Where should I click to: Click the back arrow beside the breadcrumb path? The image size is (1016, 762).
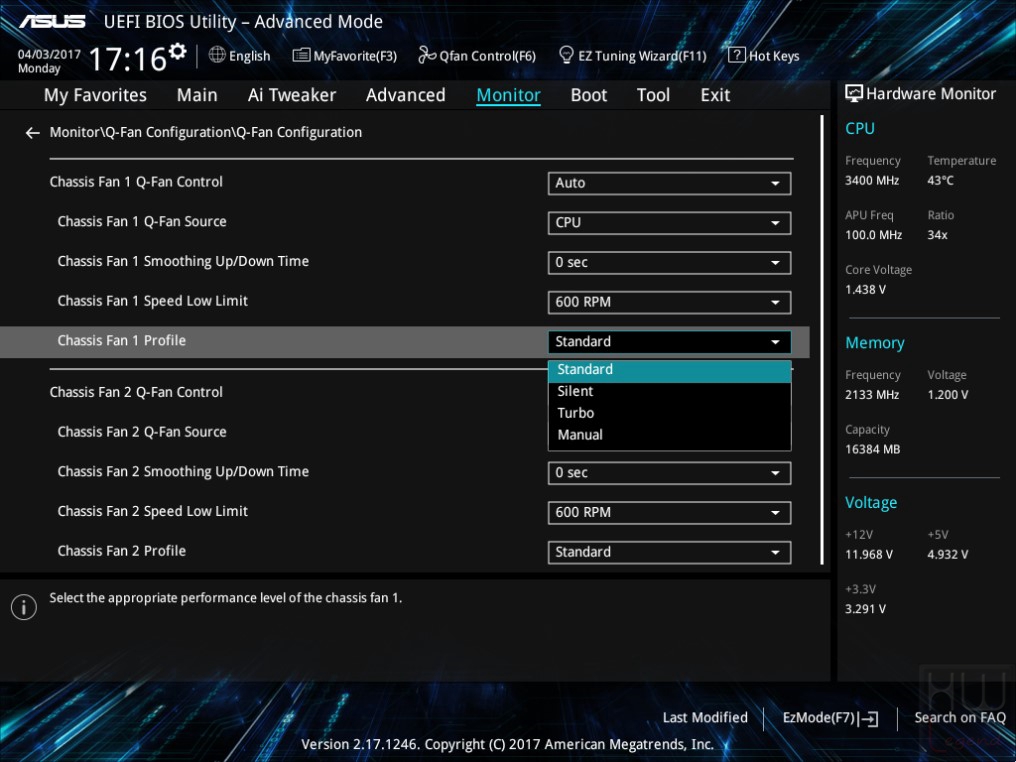pyautogui.click(x=32, y=133)
